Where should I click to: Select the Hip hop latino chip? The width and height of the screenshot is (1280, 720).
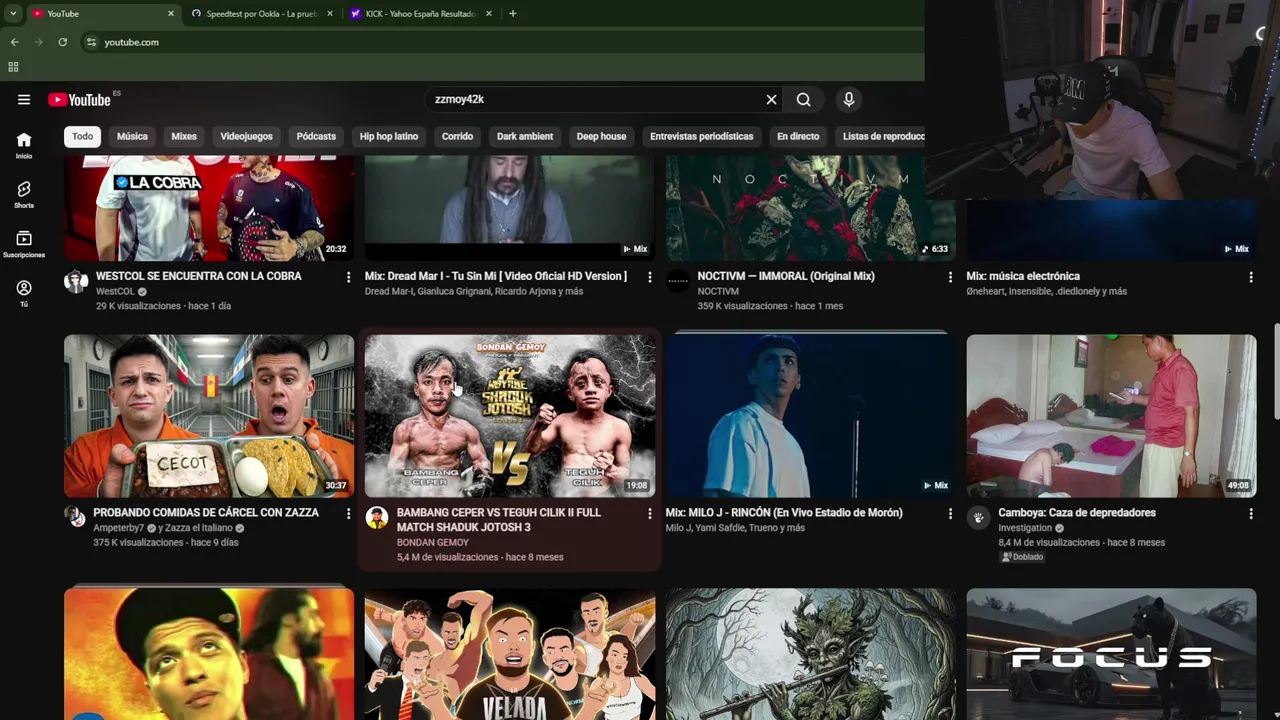point(389,136)
